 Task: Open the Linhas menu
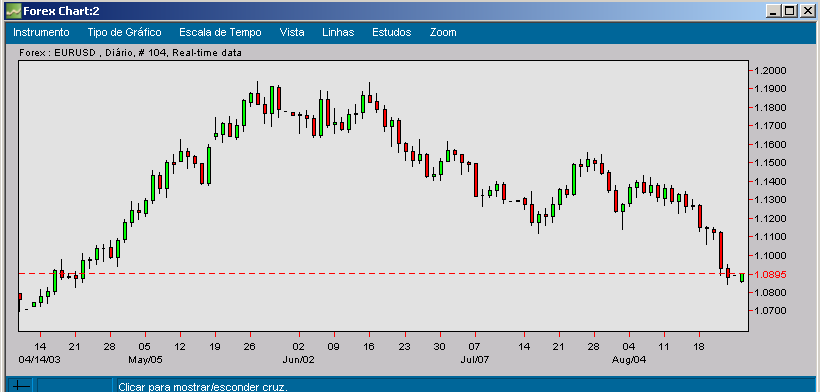pyautogui.click(x=338, y=32)
